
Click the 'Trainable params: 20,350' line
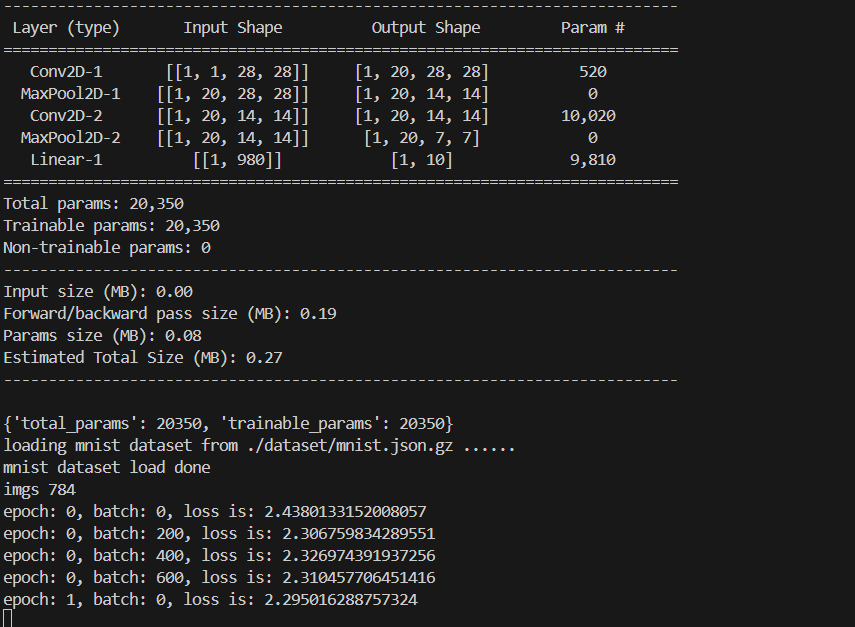click(112, 226)
